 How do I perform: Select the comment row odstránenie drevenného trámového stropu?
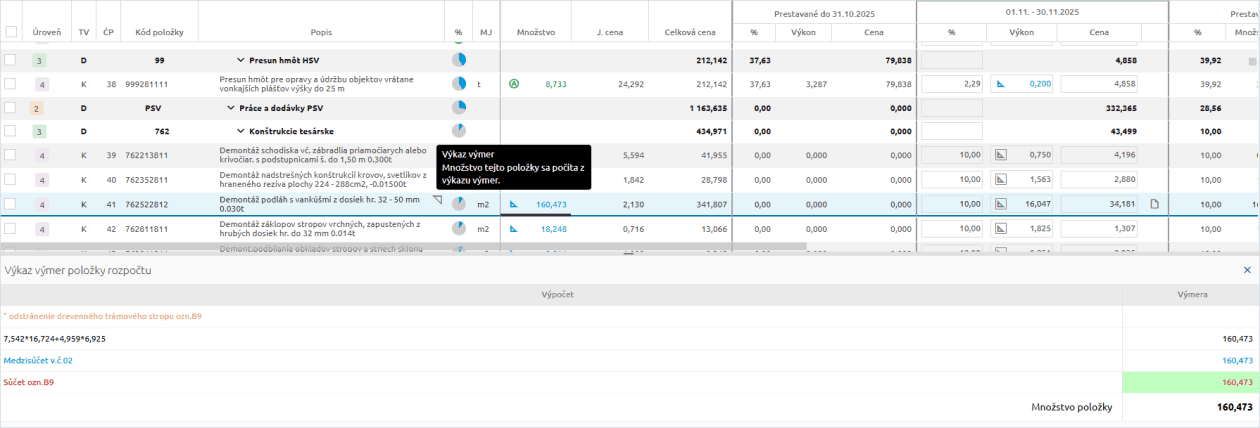[x=630, y=317]
